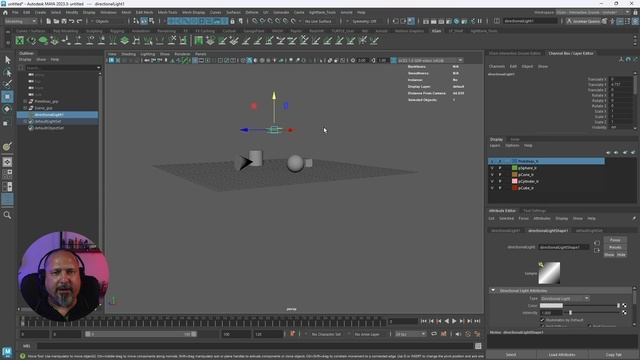Open the viewport color space dropdown
This screenshot has height=360, width=640.
tap(430, 60)
